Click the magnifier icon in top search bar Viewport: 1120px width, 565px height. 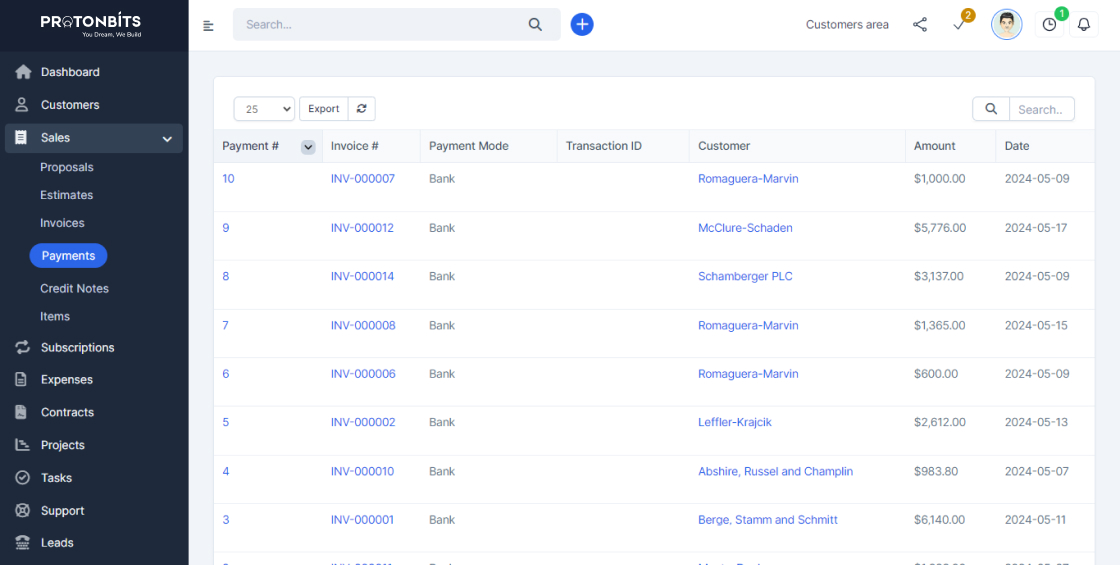click(x=535, y=25)
